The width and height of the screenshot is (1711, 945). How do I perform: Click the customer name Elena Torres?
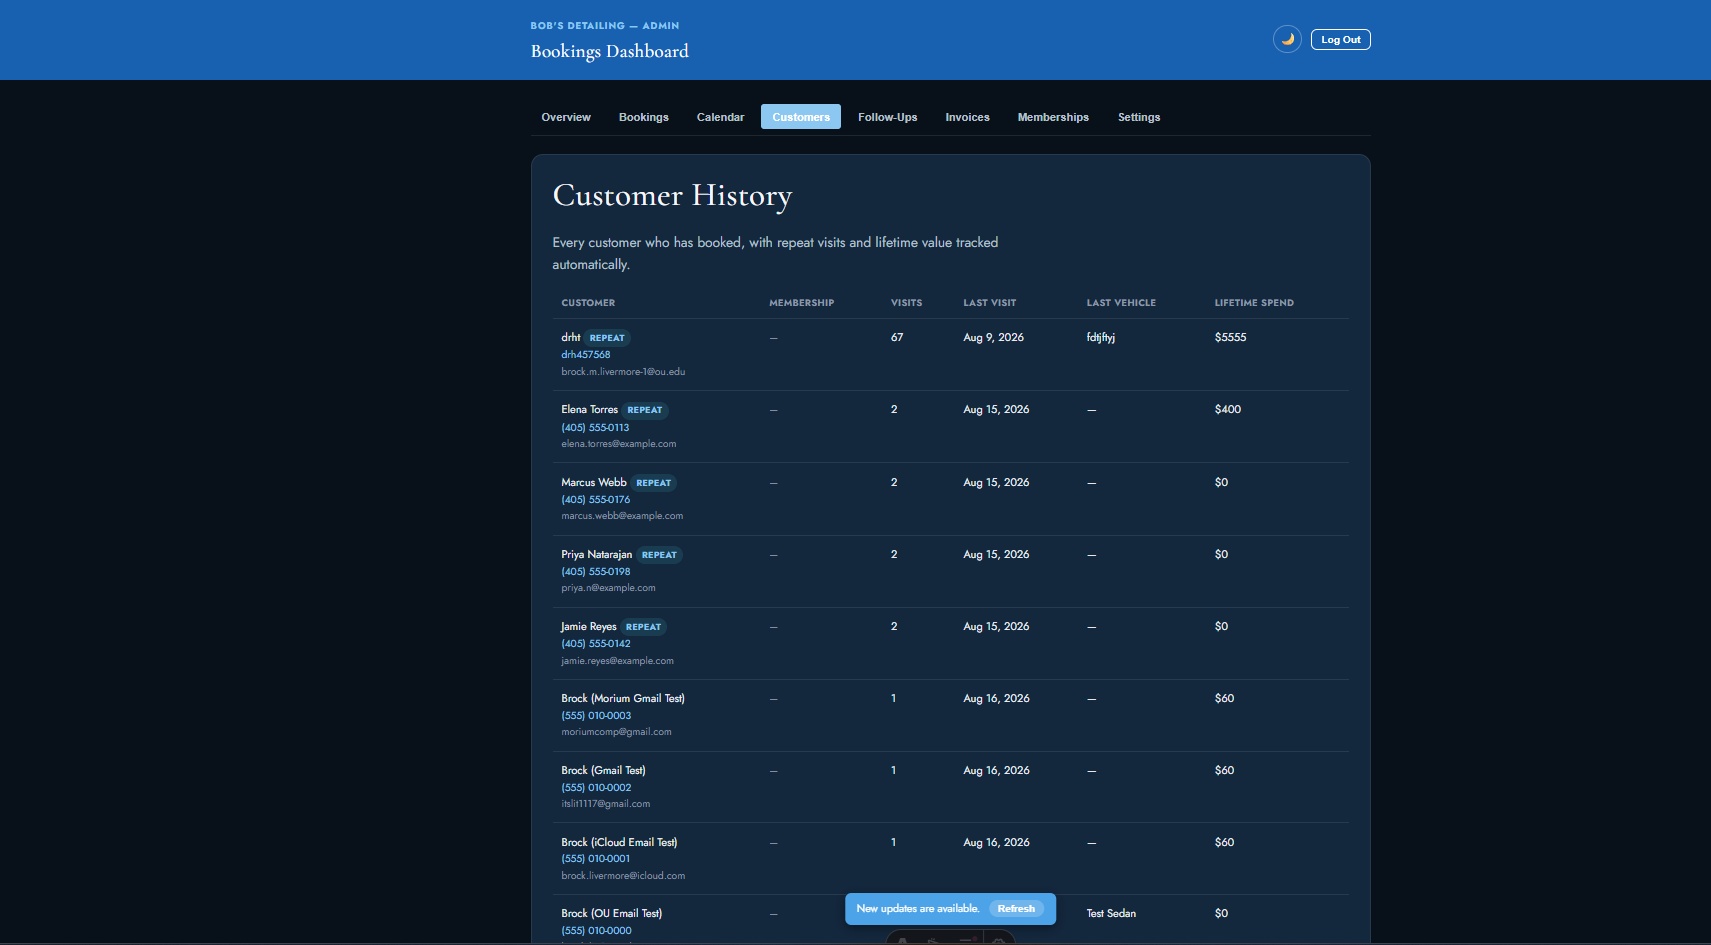pyautogui.click(x=589, y=409)
